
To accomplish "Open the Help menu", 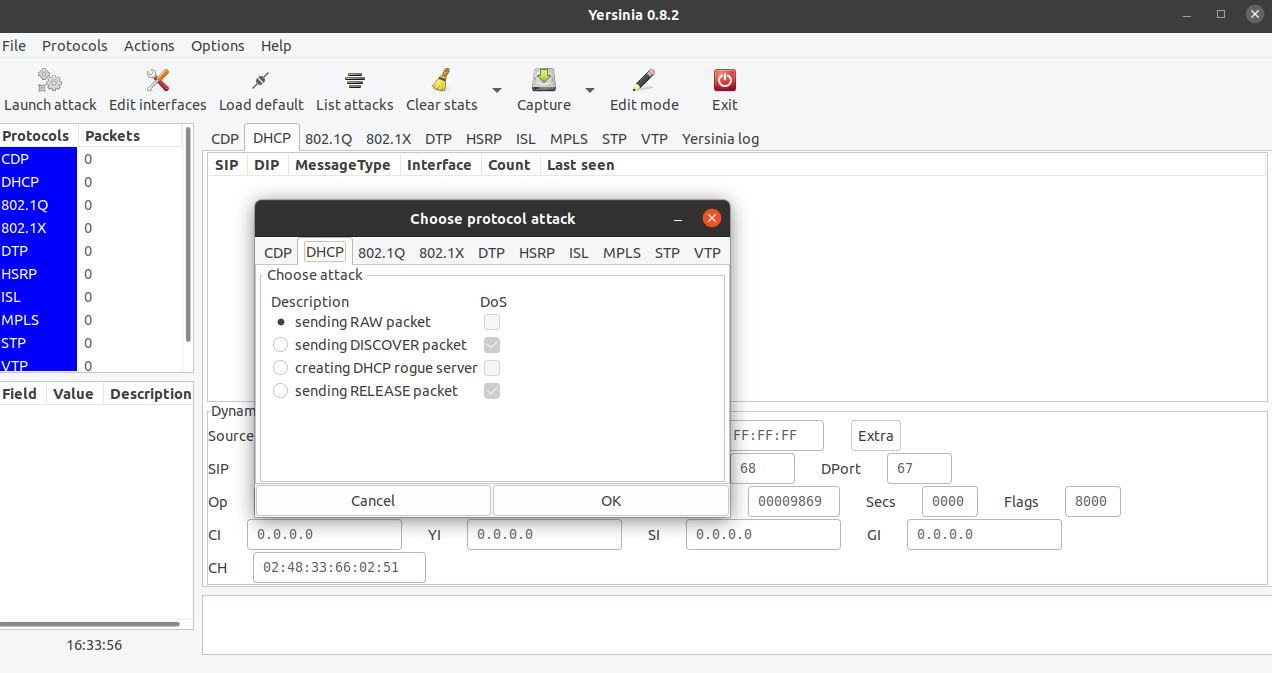I will 276,46.
